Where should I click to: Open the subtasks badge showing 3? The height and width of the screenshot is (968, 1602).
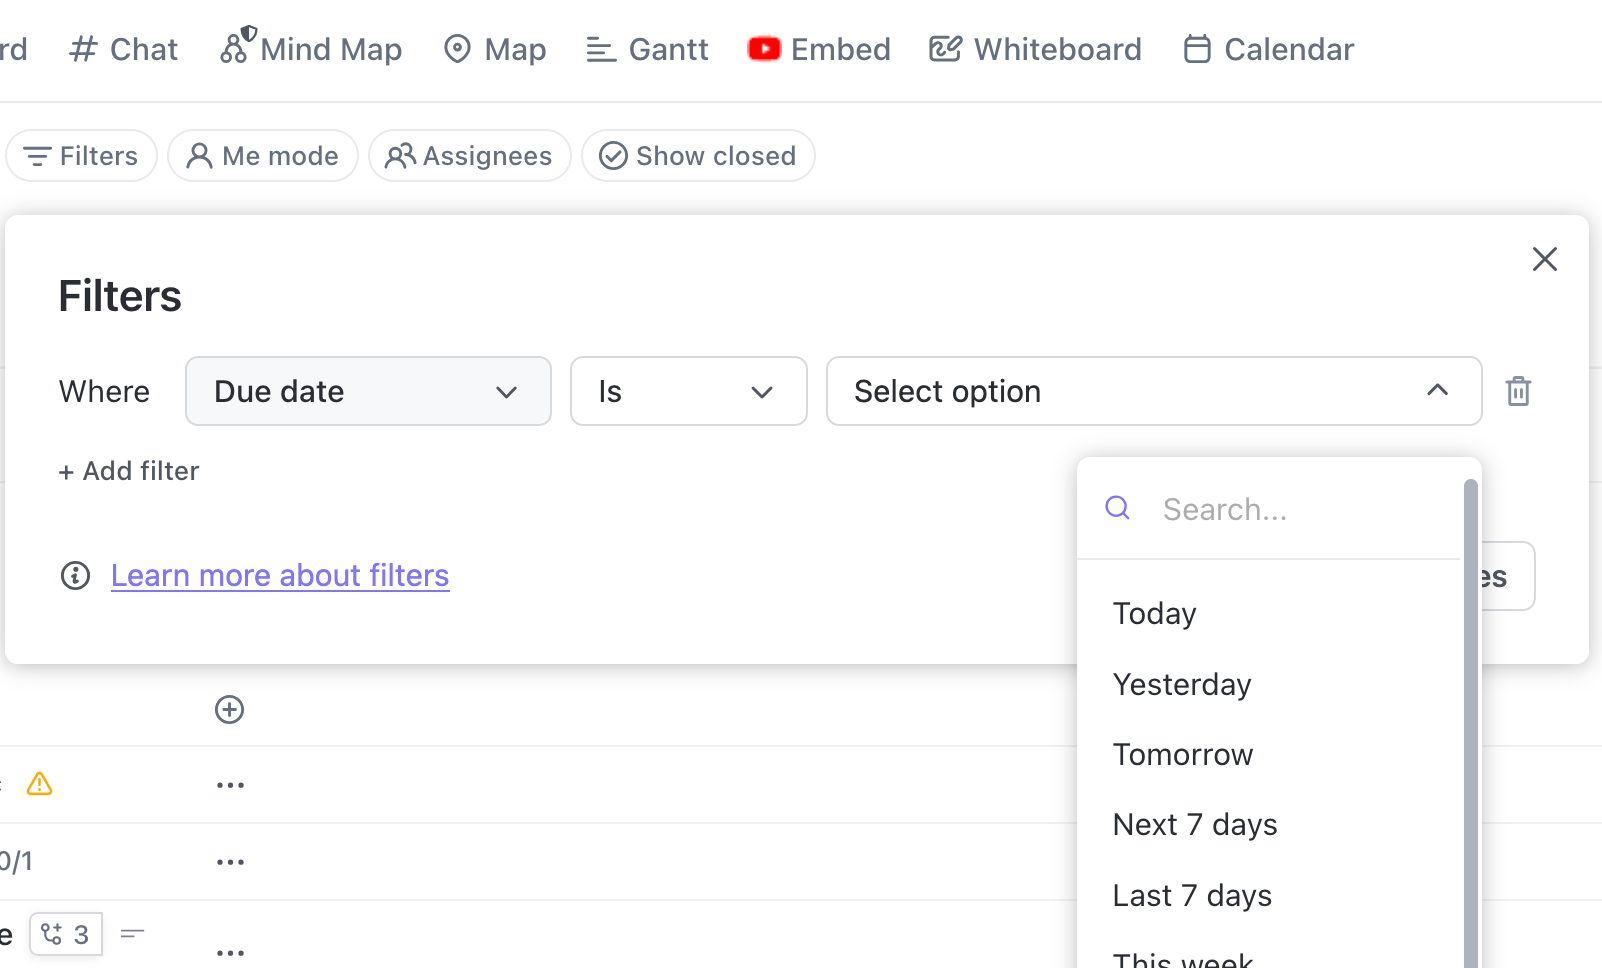pos(66,934)
